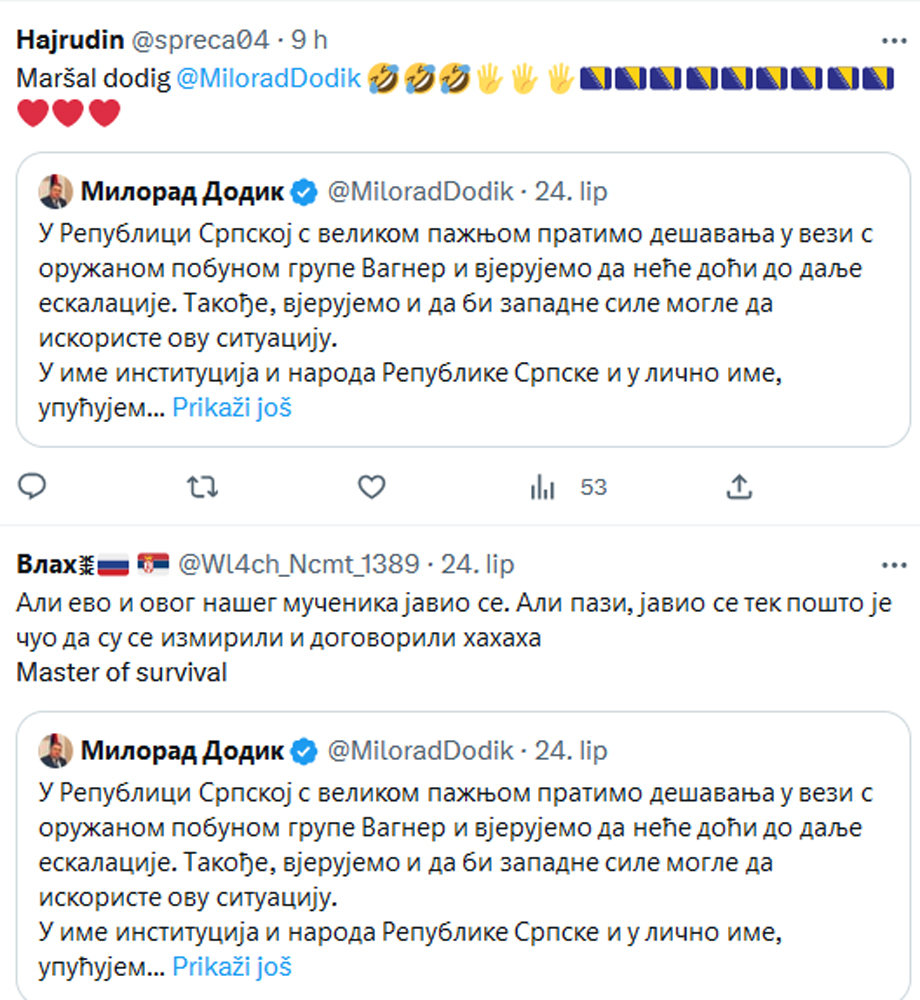Like Hajrudin's tweet via the heart icon
The height and width of the screenshot is (1000, 920).
(371, 487)
